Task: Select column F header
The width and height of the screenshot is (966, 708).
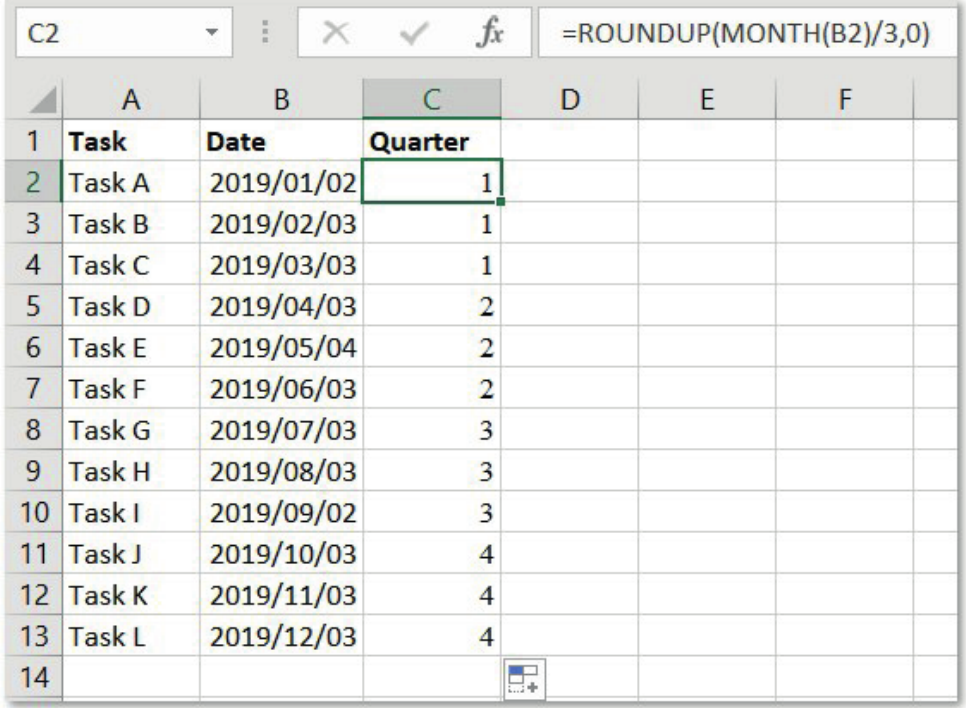Action: pyautogui.click(x=845, y=99)
